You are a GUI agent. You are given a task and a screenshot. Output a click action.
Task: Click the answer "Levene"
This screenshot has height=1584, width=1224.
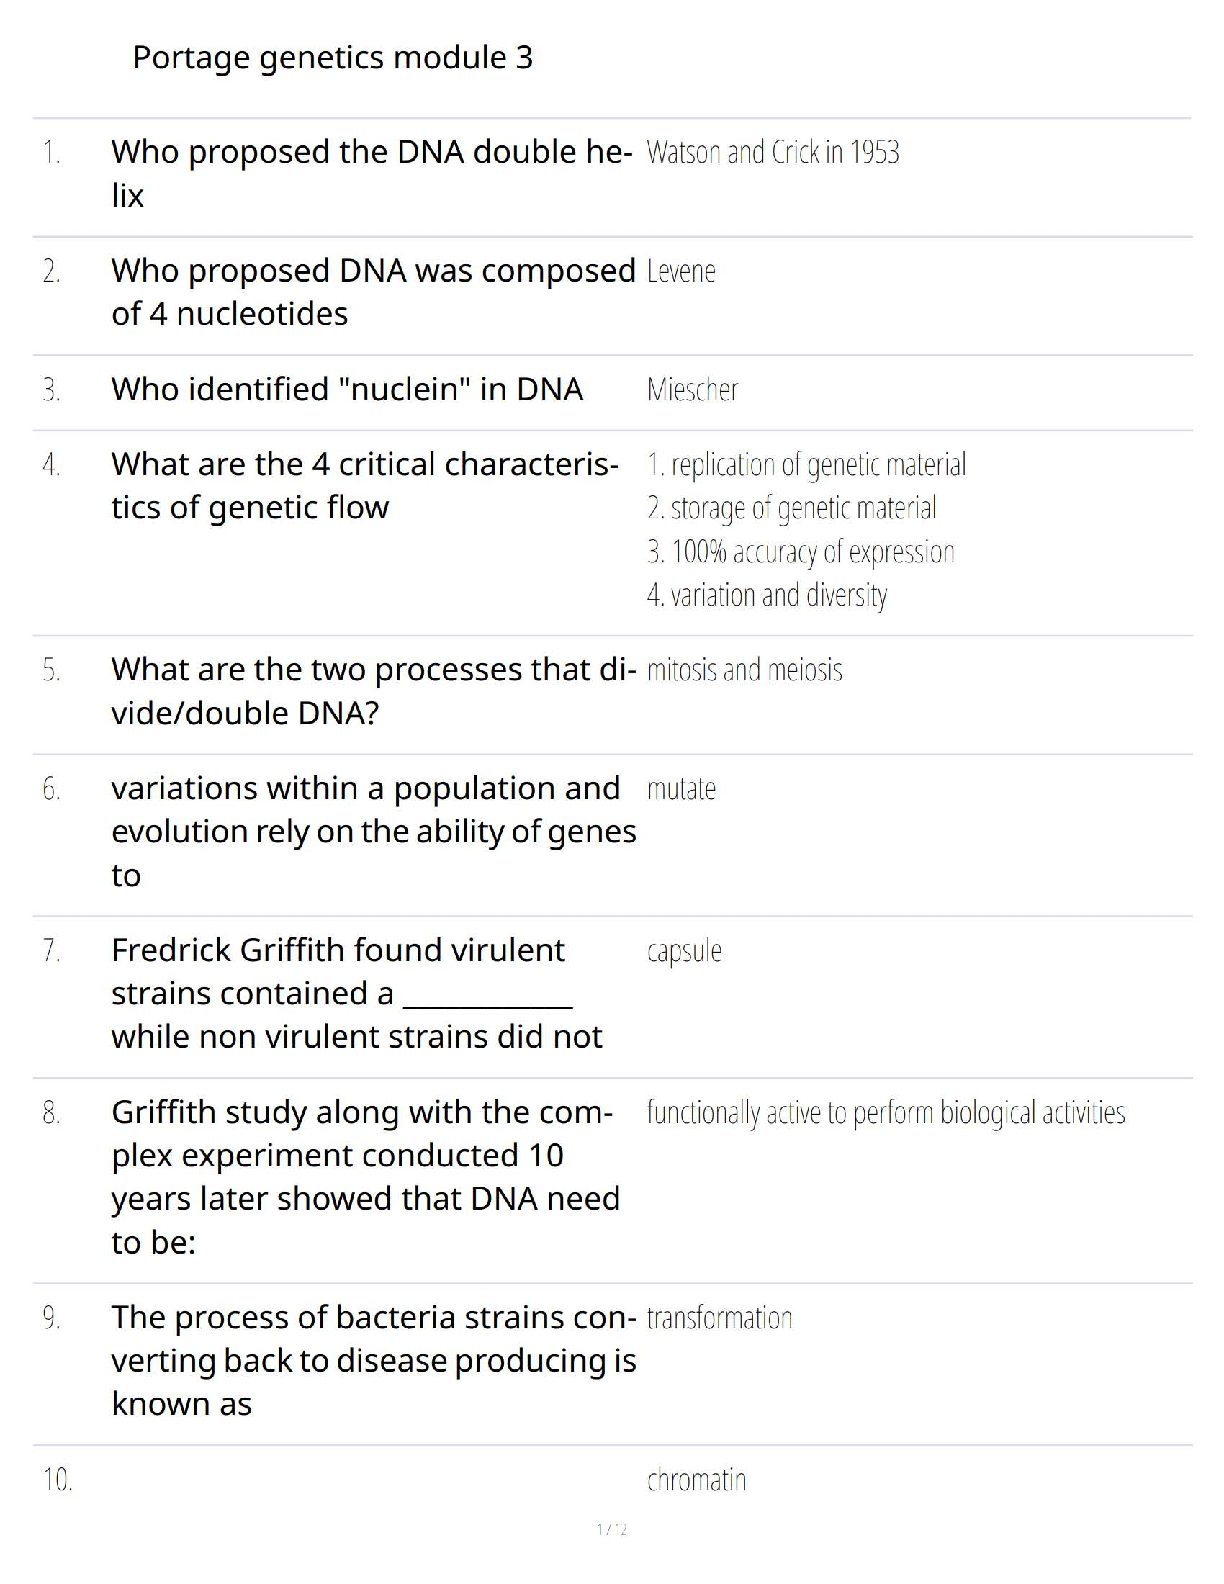[681, 272]
